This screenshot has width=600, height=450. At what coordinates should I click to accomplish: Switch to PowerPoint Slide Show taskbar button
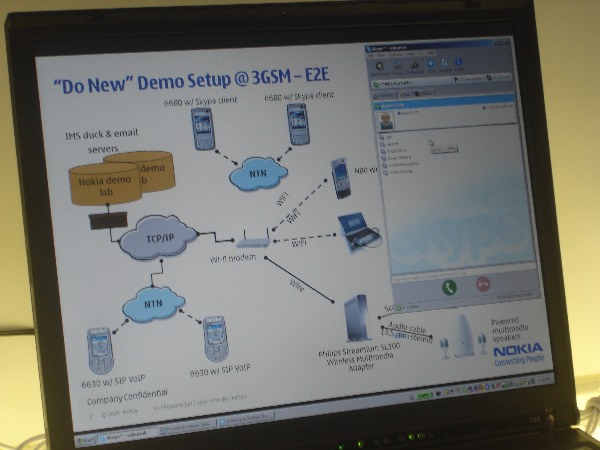[188, 427]
